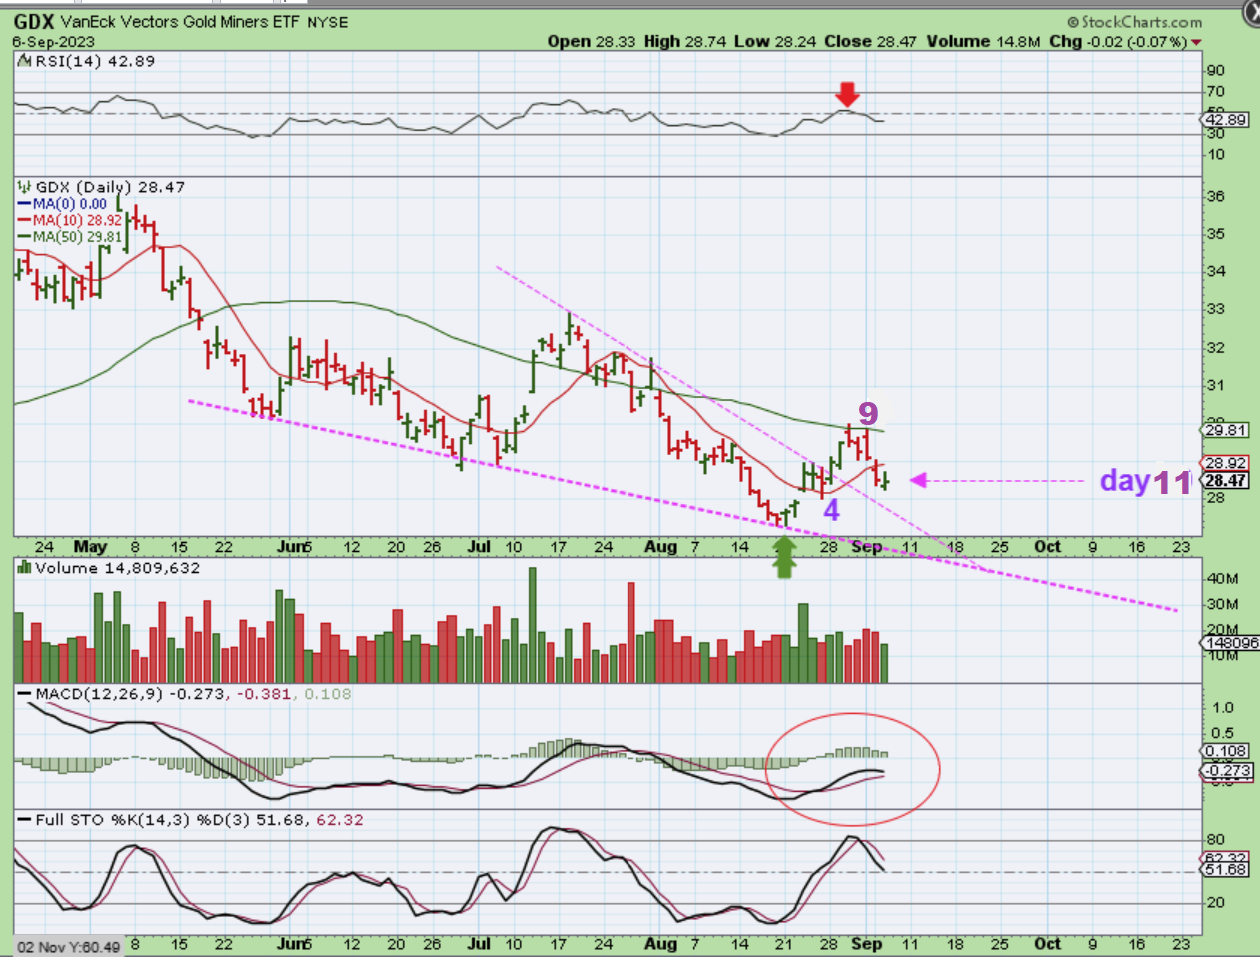Click the blue MA(0) legend line marker

pyautogui.click(x=25, y=204)
